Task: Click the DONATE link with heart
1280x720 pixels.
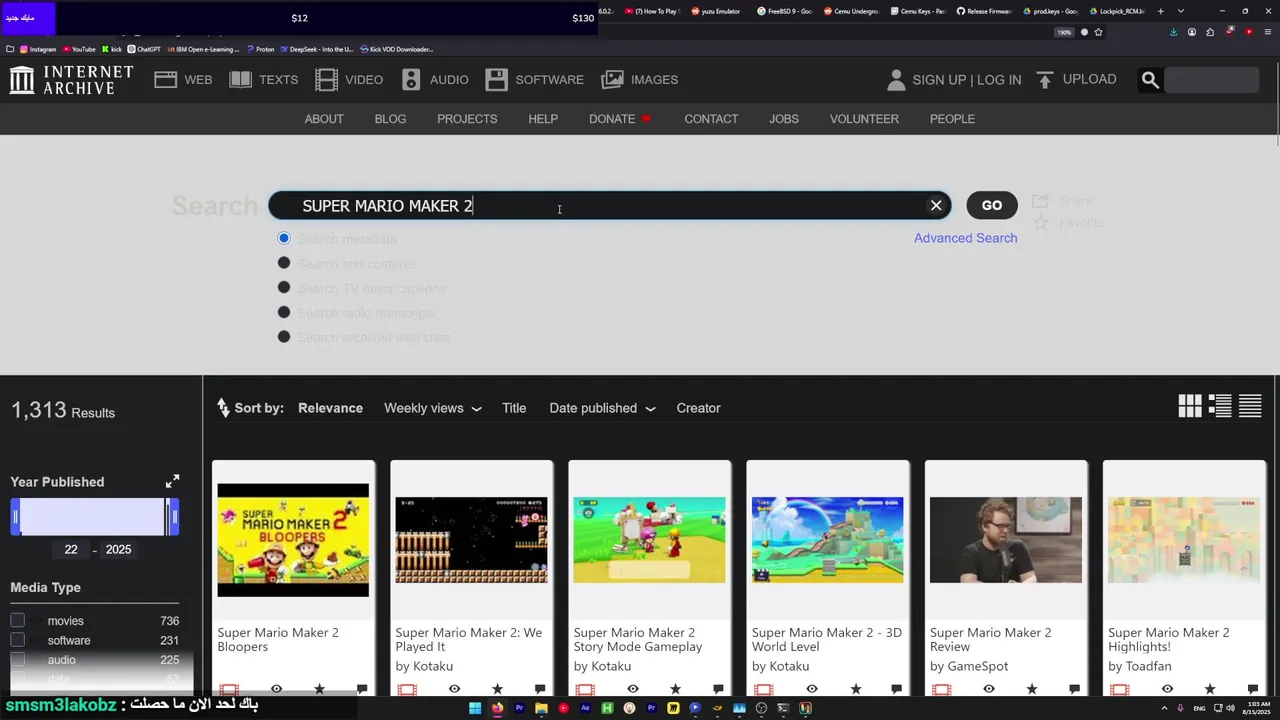Action: click(620, 119)
